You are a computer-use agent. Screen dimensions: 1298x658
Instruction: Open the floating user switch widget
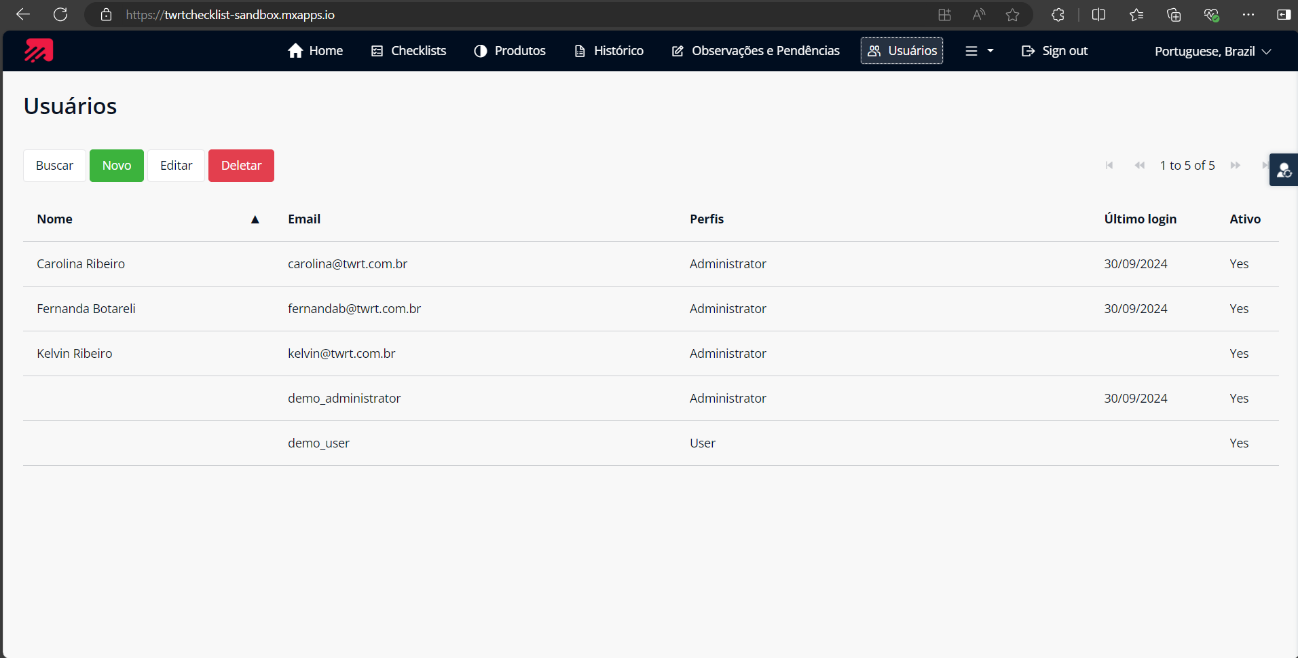tap(1284, 170)
